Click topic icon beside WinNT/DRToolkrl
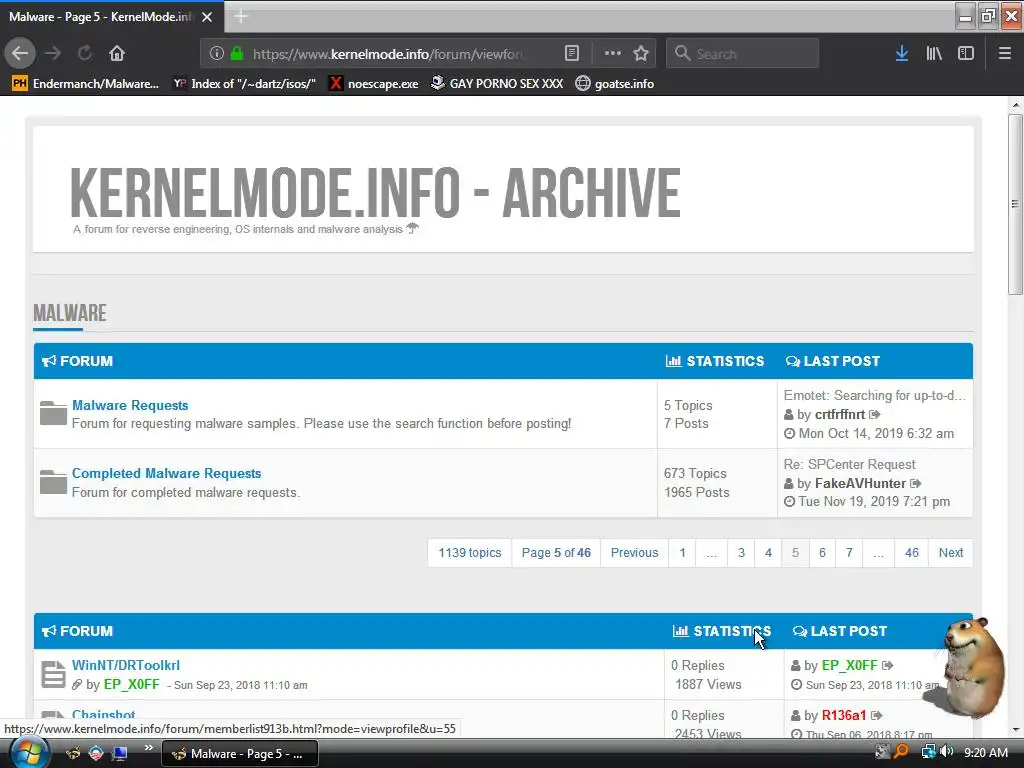 (53, 675)
